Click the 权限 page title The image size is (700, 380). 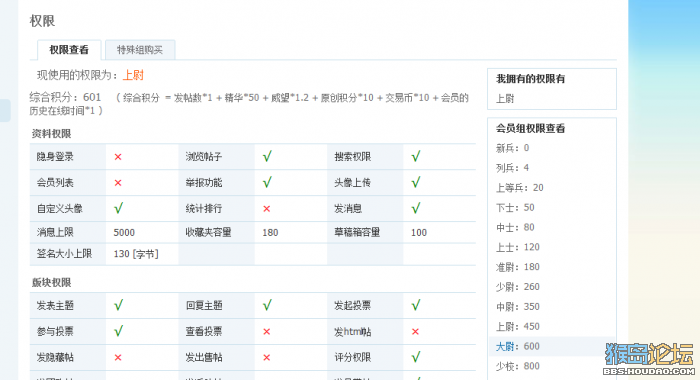[x=42, y=21]
